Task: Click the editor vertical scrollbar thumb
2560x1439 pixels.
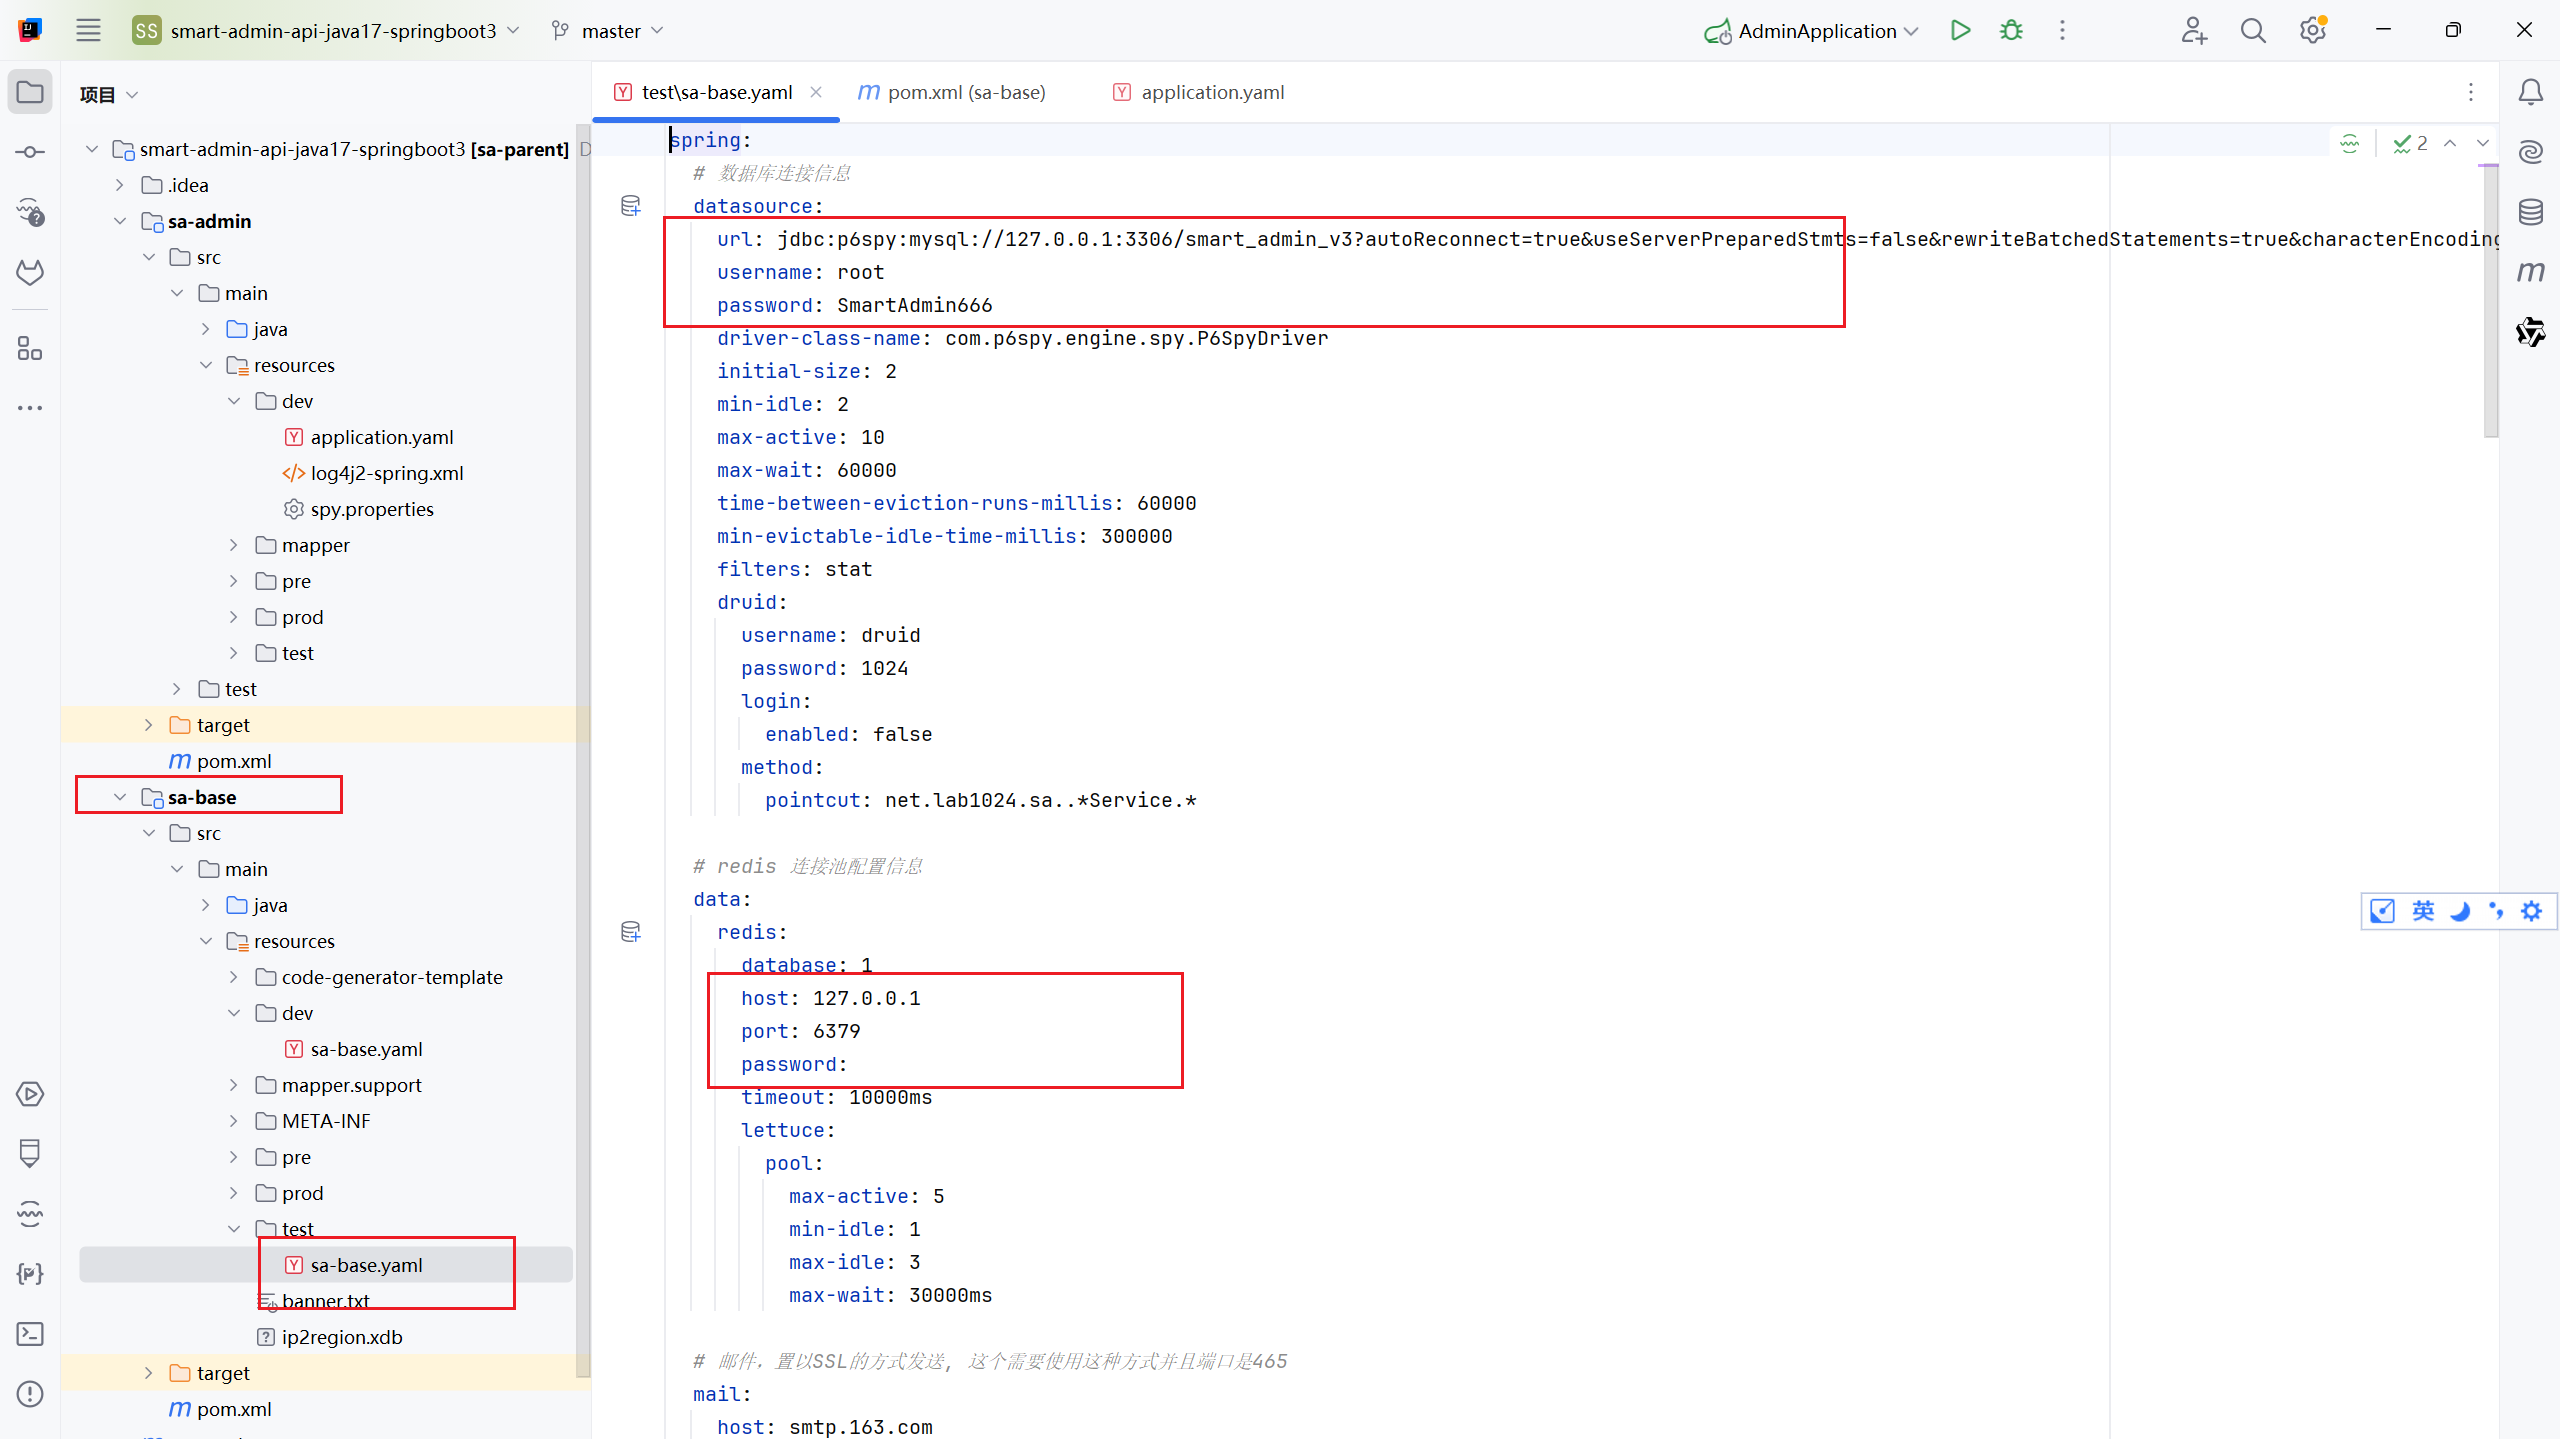Action: (x=2490, y=300)
